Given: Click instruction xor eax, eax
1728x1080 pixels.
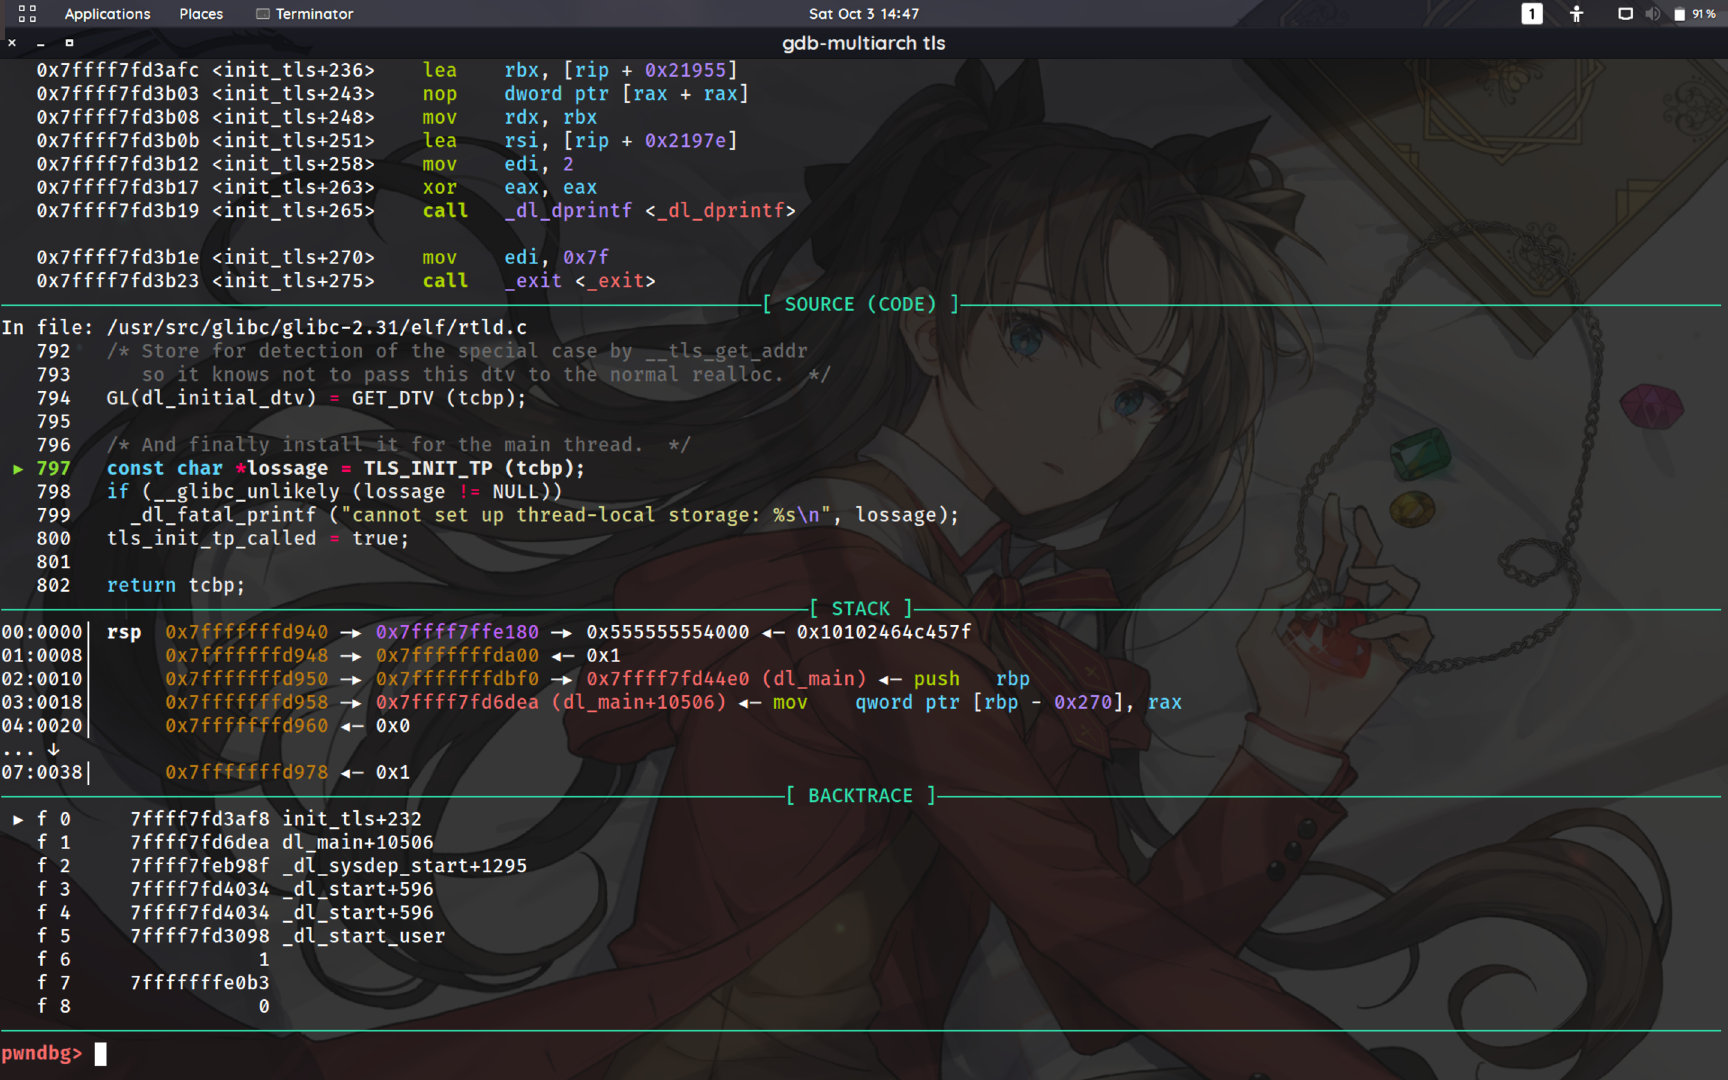Looking at the screenshot, I should point(510,187).
